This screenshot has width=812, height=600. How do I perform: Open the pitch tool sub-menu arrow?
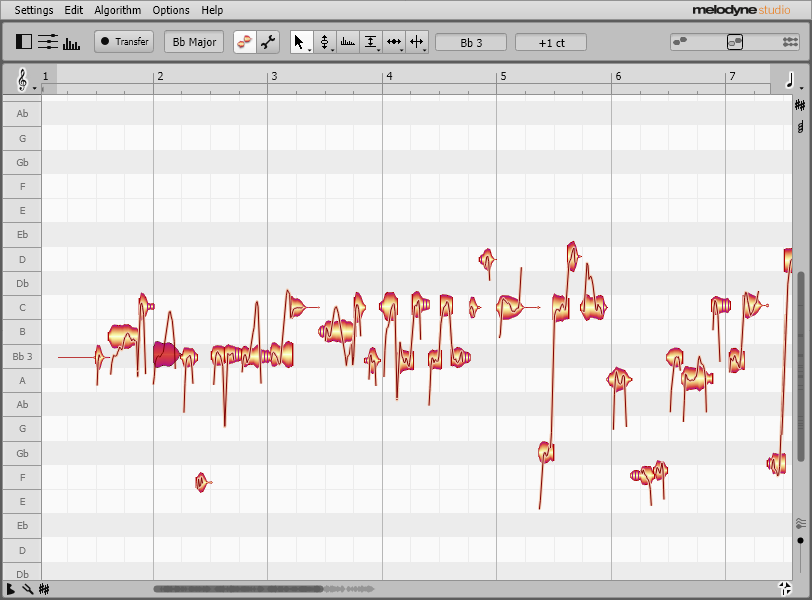click(x=332, y=50)
